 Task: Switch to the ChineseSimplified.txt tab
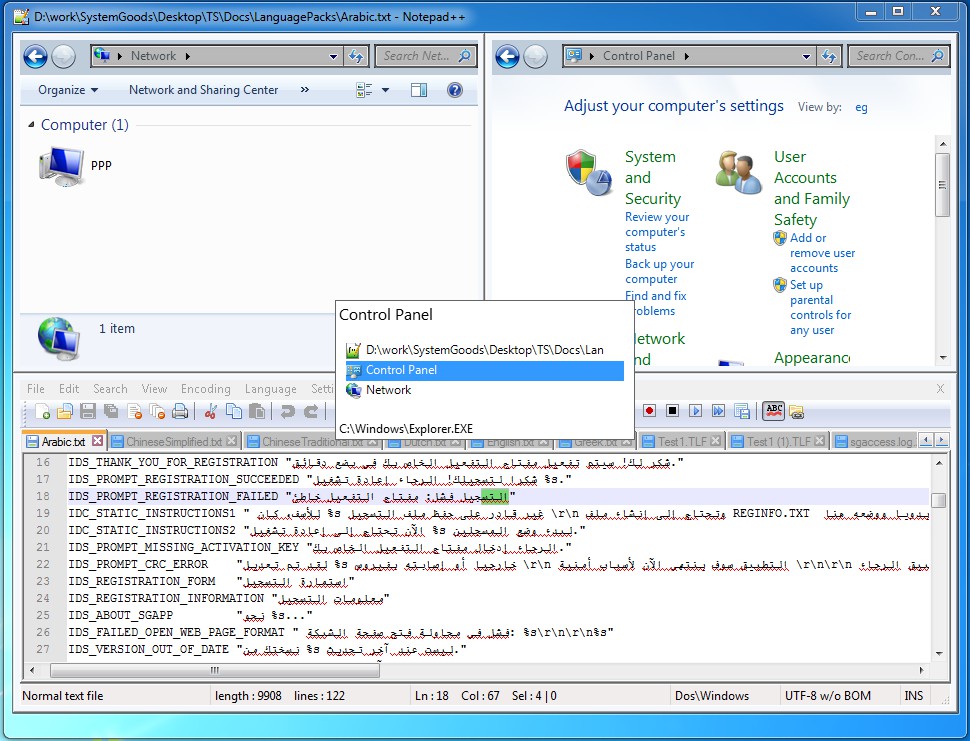click(174, 442)
